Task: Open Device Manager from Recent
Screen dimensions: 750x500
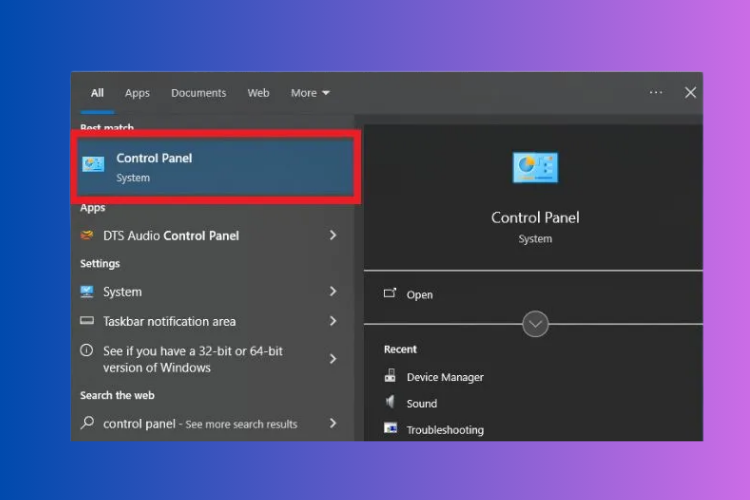Action: [445, 377]
